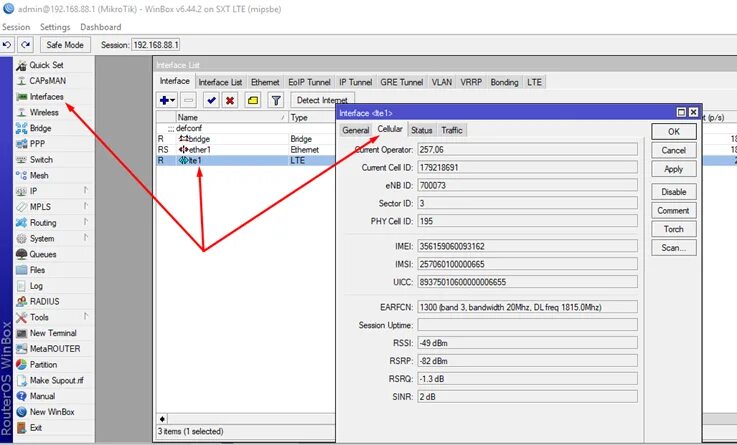The image size is (737, 445).
Task: Click the Comment button
Action: pos(674,211)
